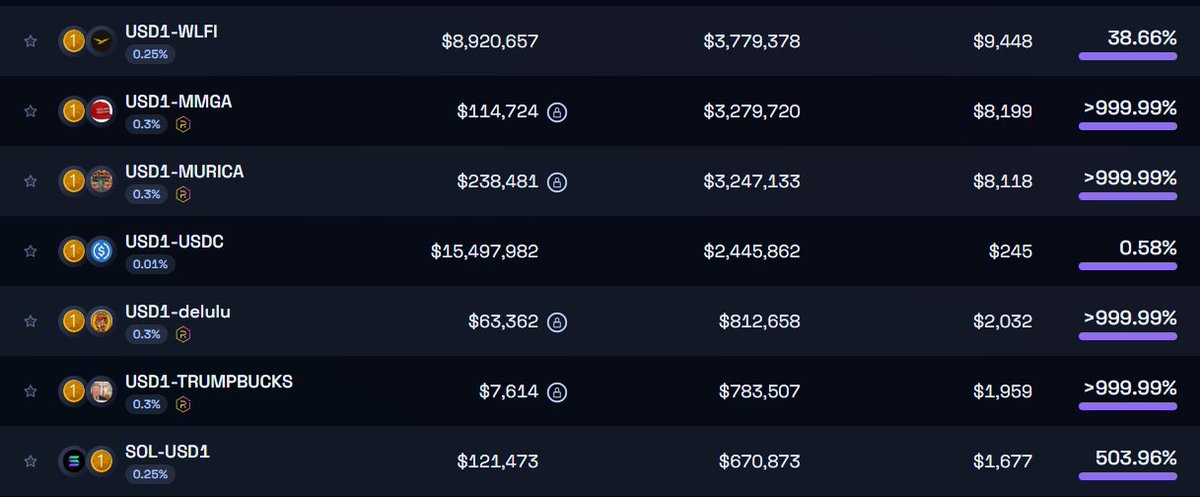
Task: Click the 38.66% APR bar
Action: [1128, 57]
